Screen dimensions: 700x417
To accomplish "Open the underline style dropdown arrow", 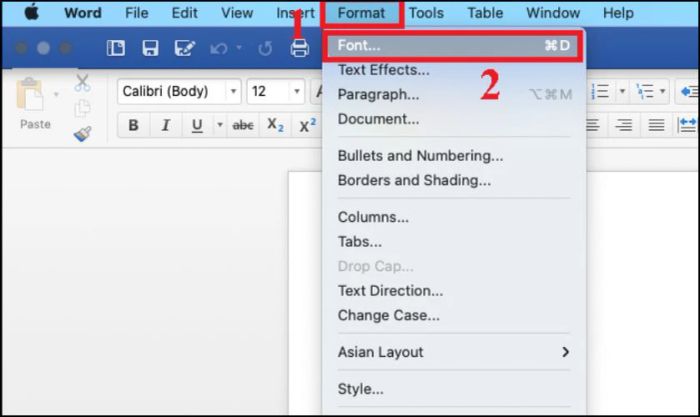I will pos(220,125).
